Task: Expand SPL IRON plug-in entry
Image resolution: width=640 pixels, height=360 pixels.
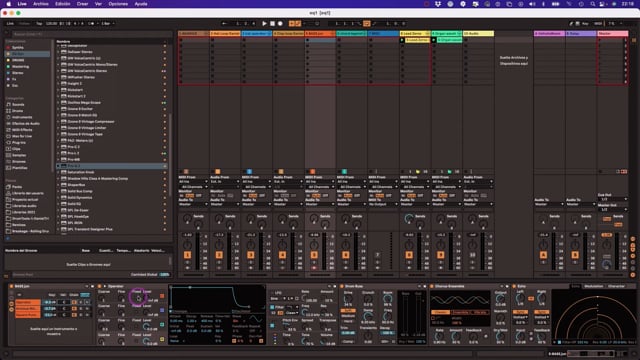Action: point(58,223)
